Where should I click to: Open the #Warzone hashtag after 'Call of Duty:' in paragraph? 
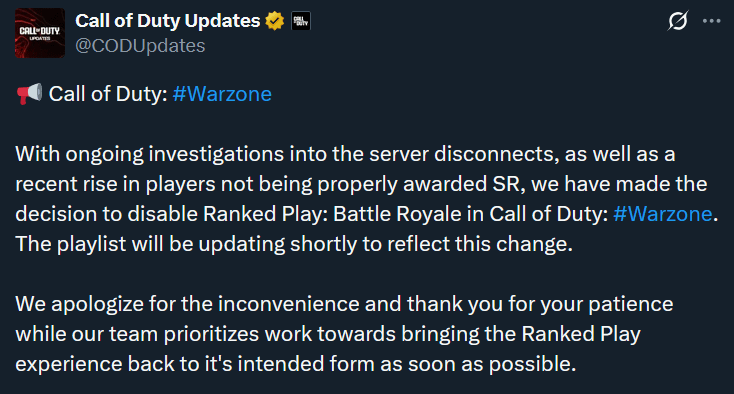click(662, 214)
